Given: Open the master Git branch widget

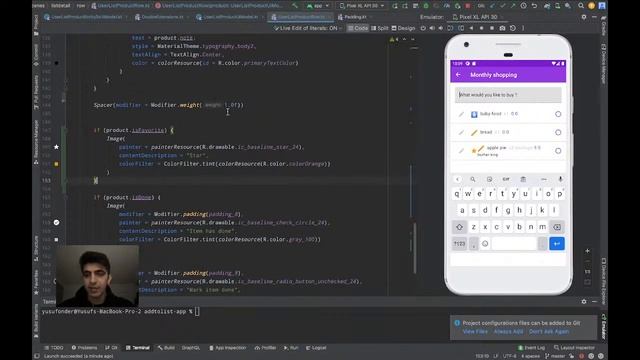Looking at the screenshot, I should 555,356.
